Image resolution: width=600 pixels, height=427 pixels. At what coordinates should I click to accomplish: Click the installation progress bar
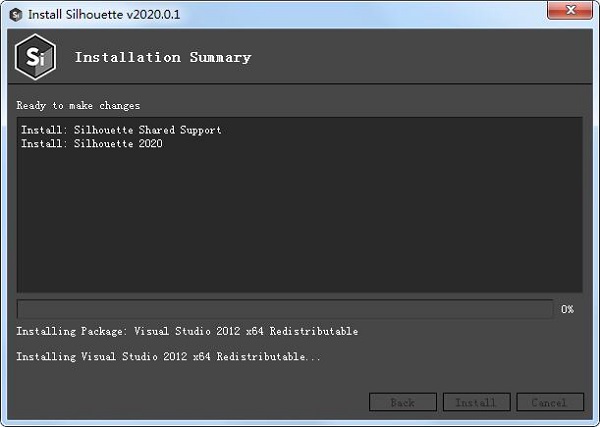point(285,309)
